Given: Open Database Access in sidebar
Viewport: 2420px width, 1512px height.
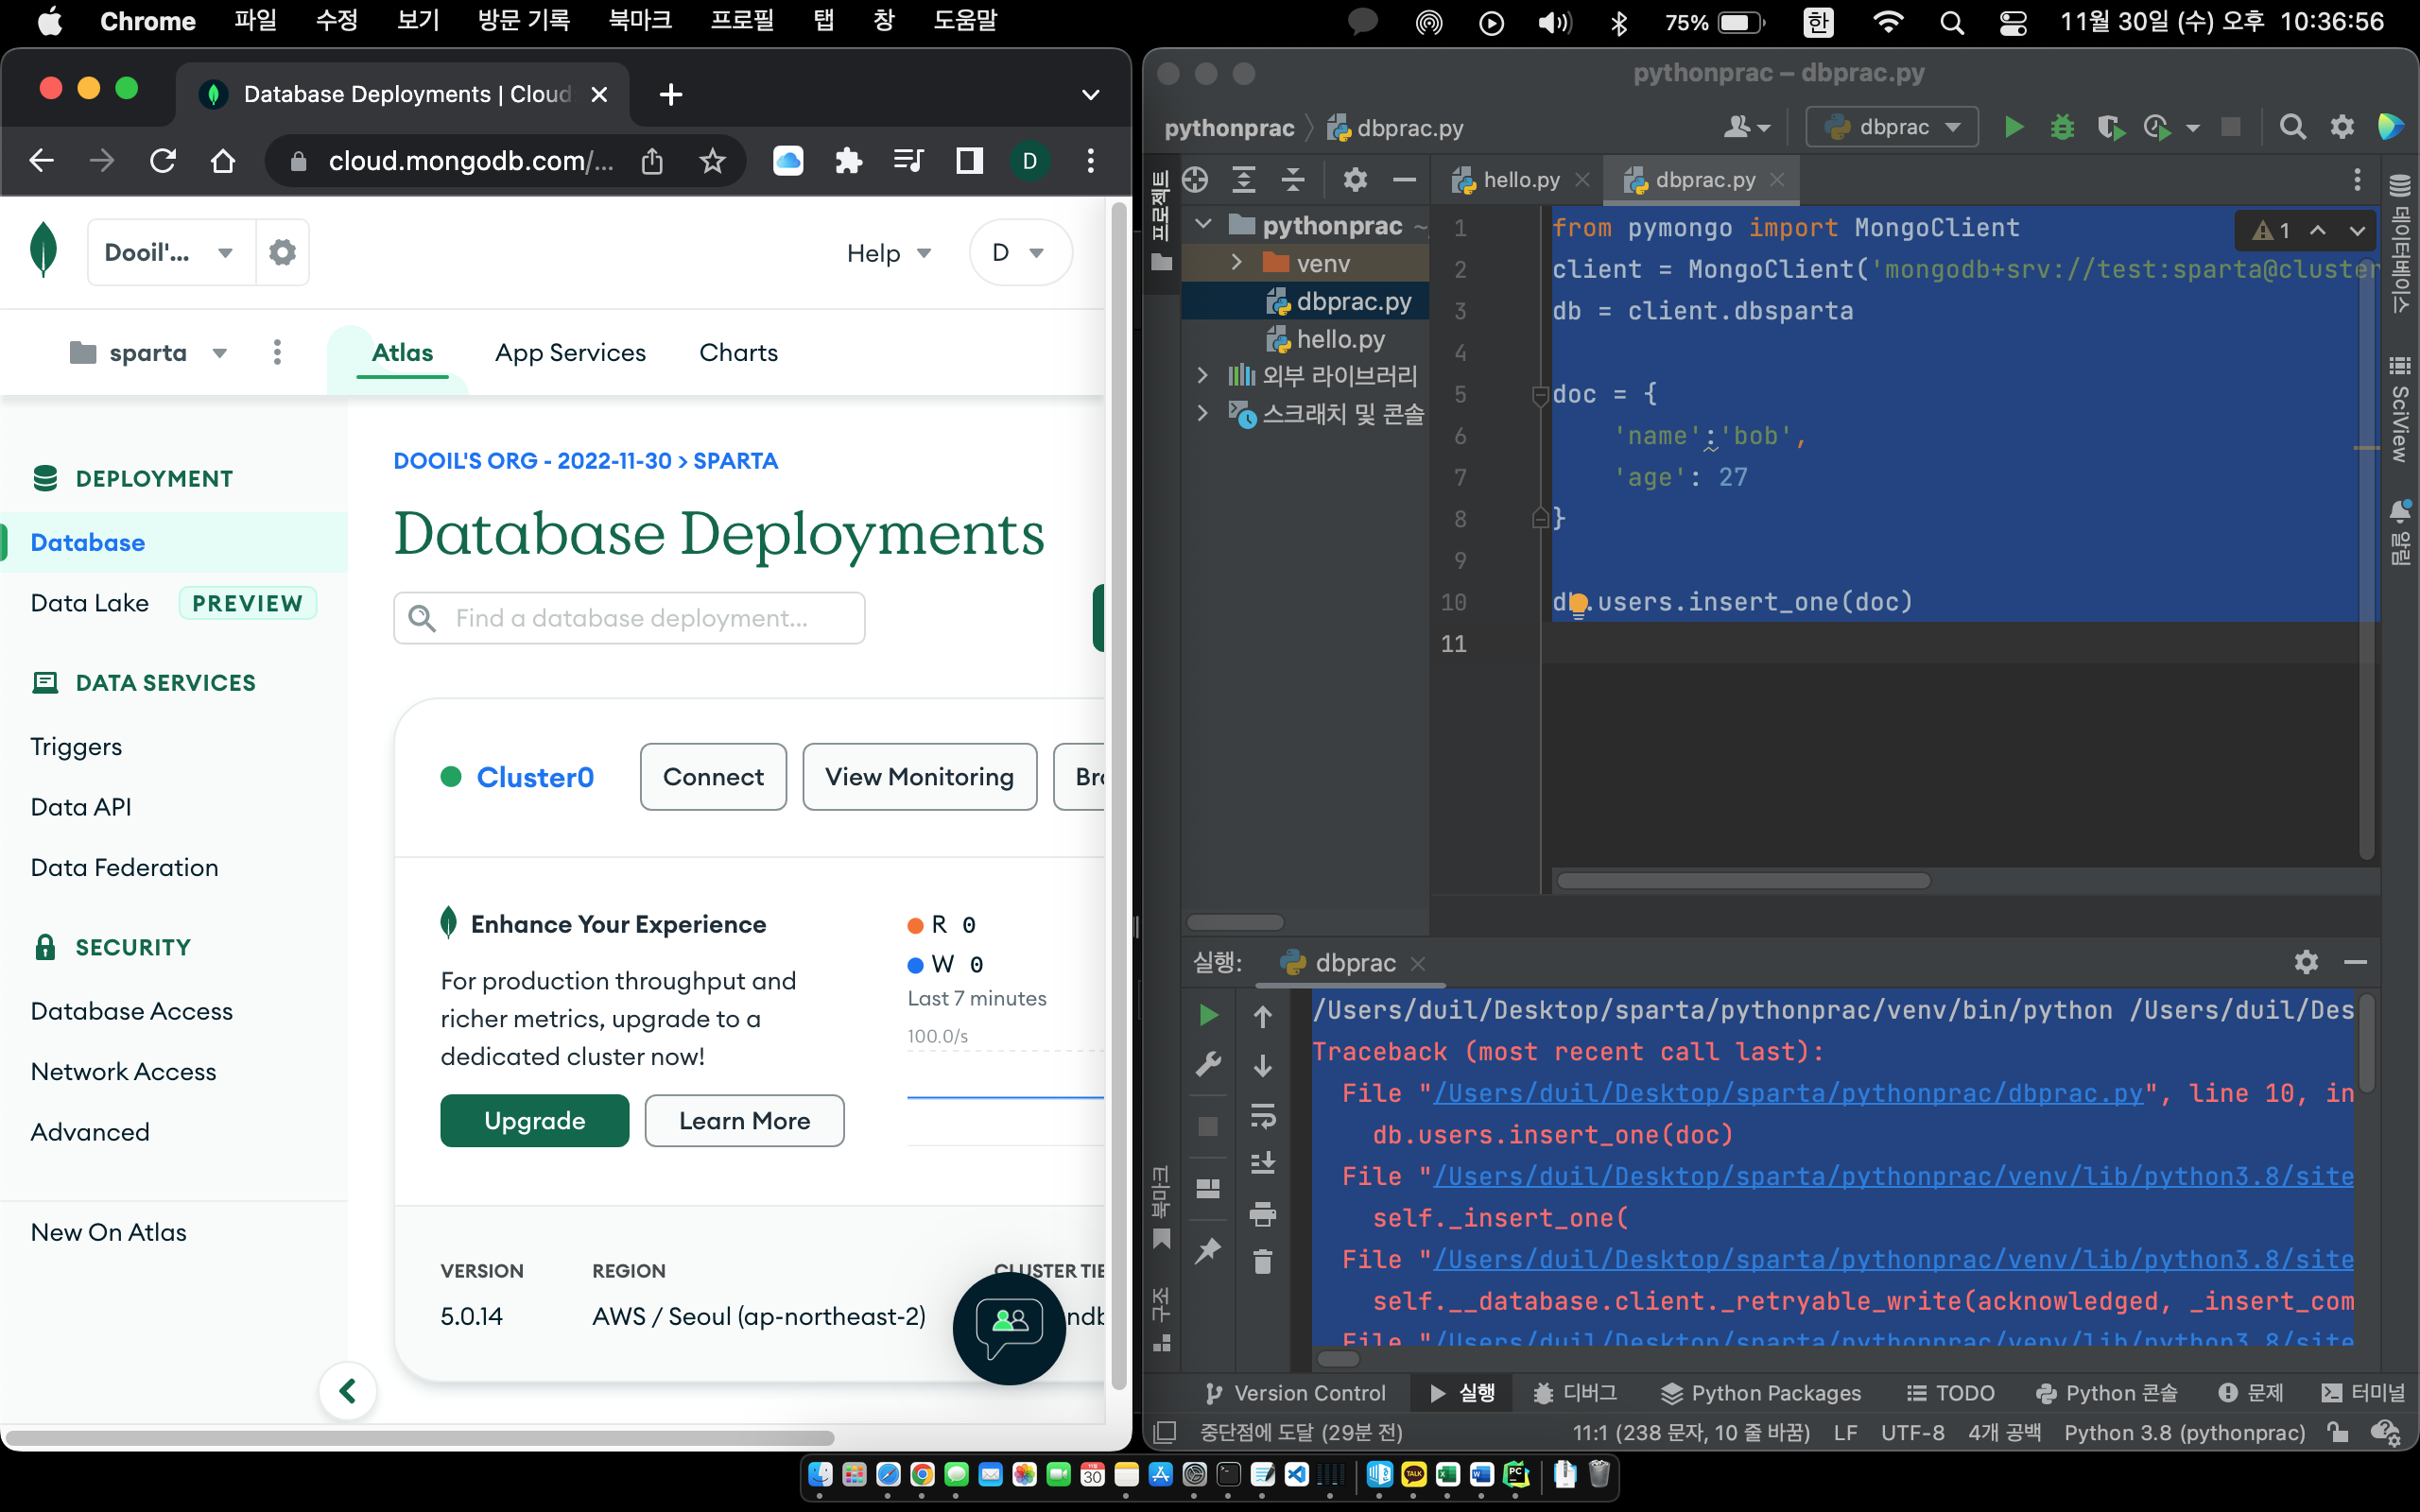Looking at the screenshot, I should (x=131, y=1011).
